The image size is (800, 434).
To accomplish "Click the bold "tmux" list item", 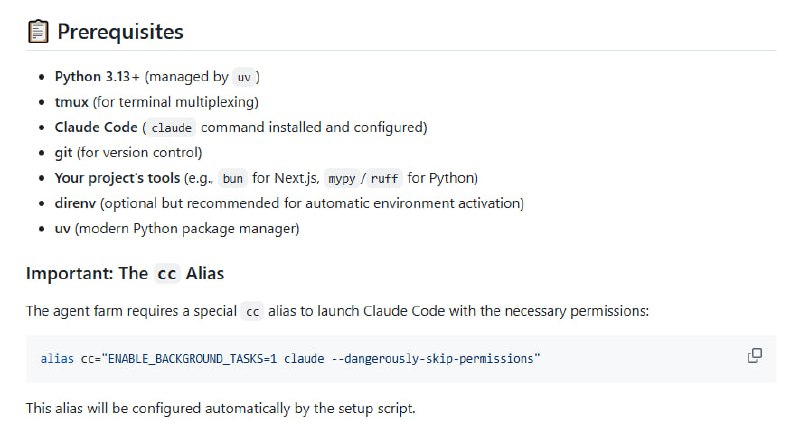I will (72, 102).
